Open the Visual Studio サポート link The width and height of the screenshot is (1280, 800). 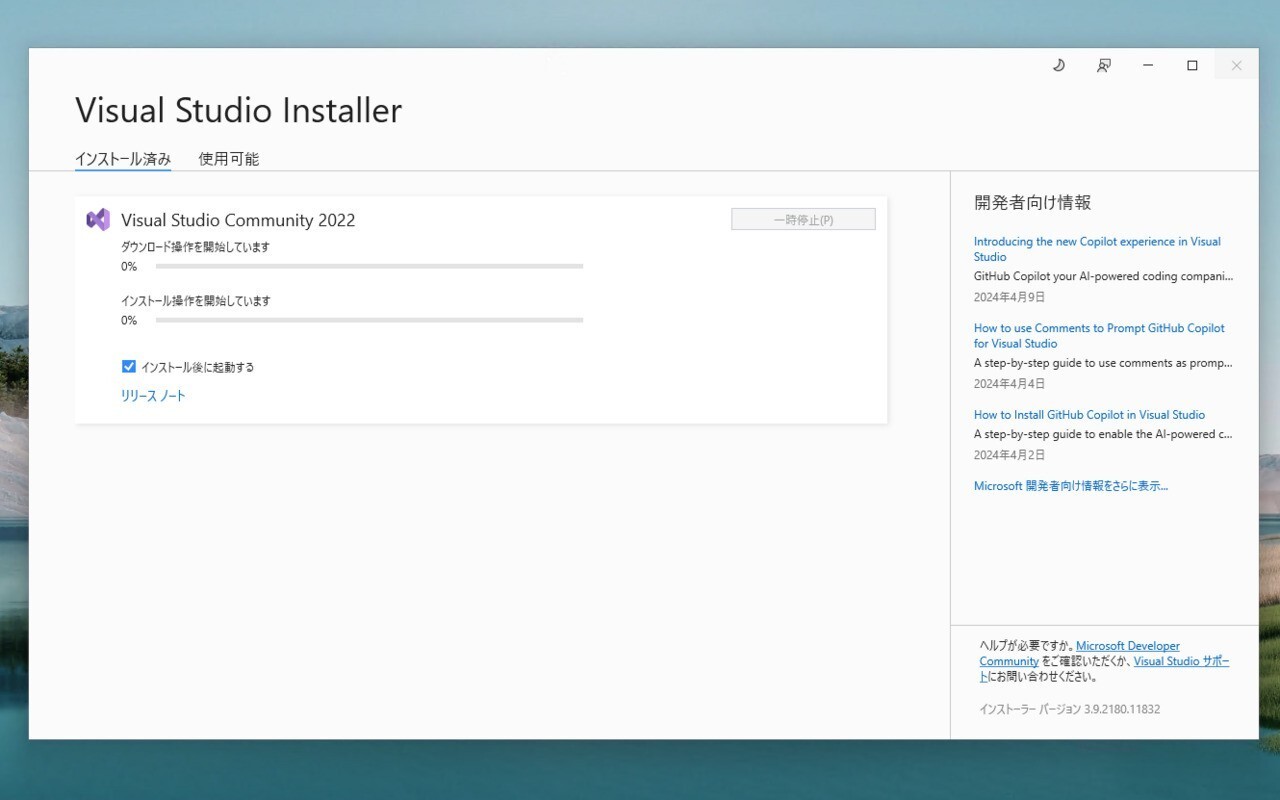pos(1182,661)
